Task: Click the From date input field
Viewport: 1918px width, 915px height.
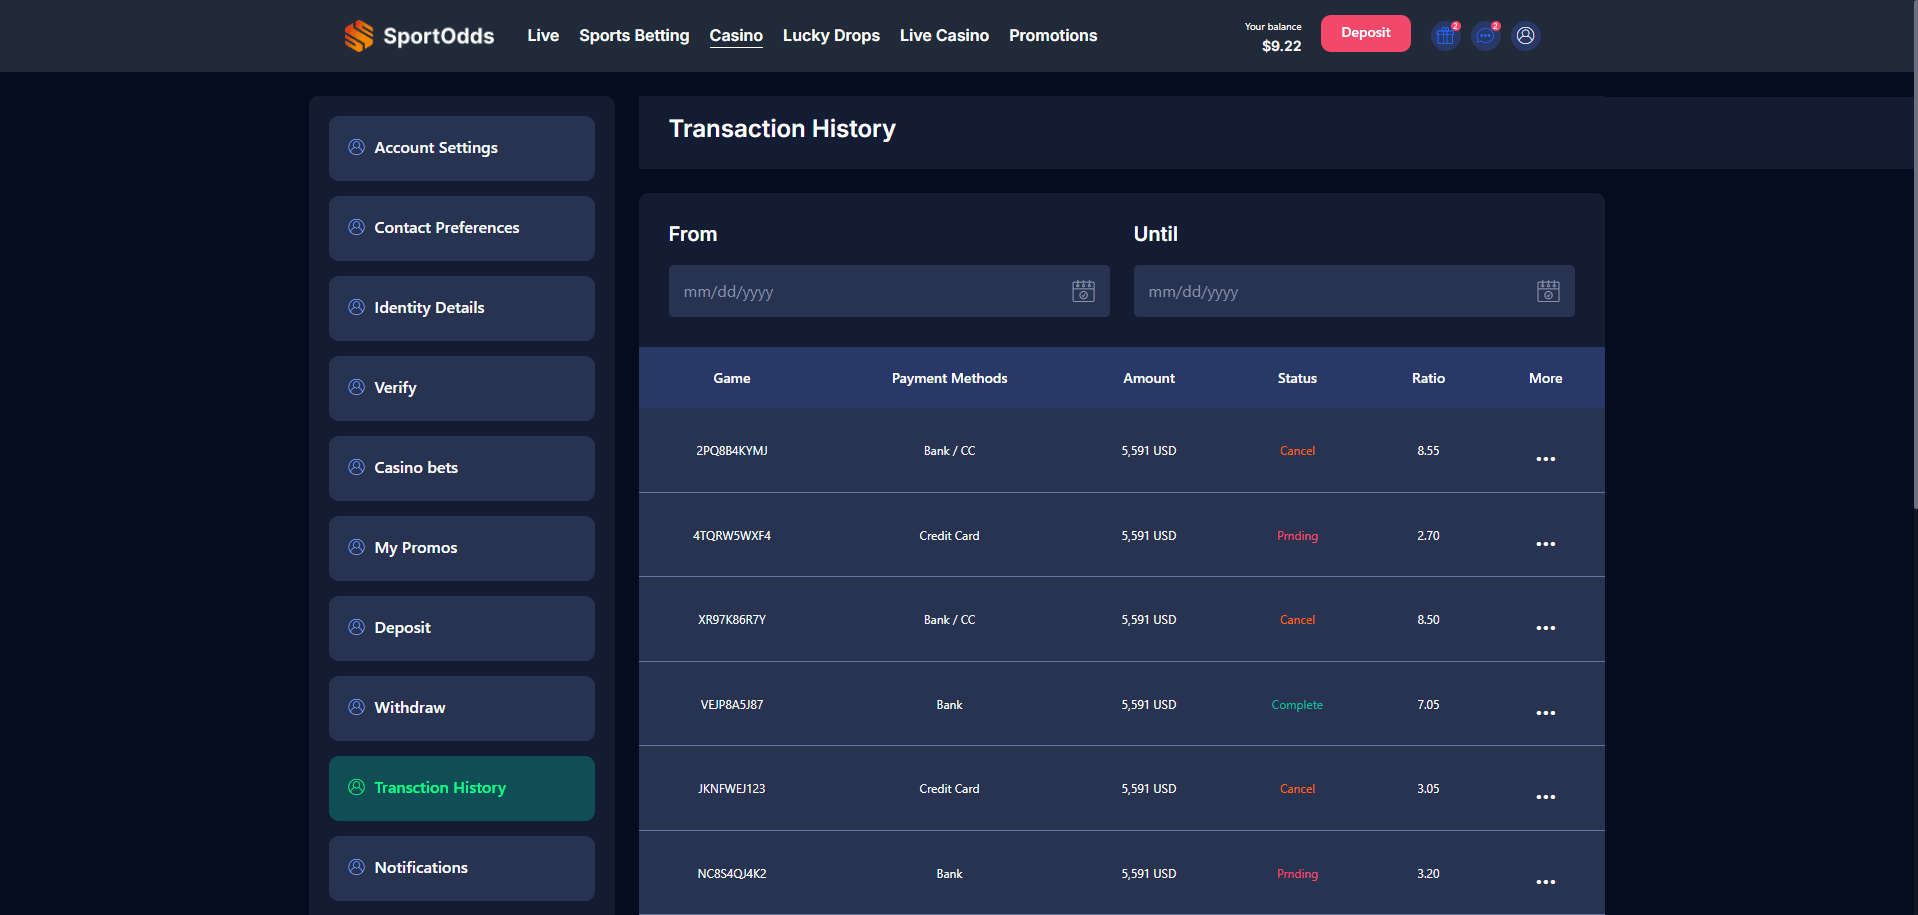Action: point(889,291)
